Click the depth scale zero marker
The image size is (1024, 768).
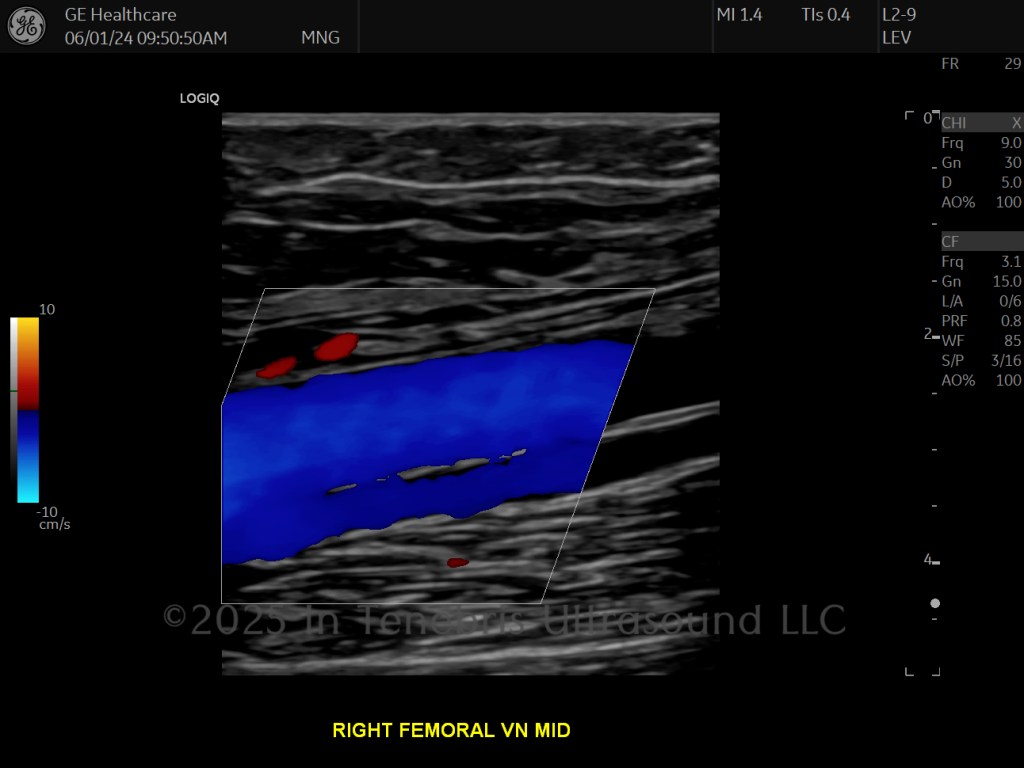927,118
